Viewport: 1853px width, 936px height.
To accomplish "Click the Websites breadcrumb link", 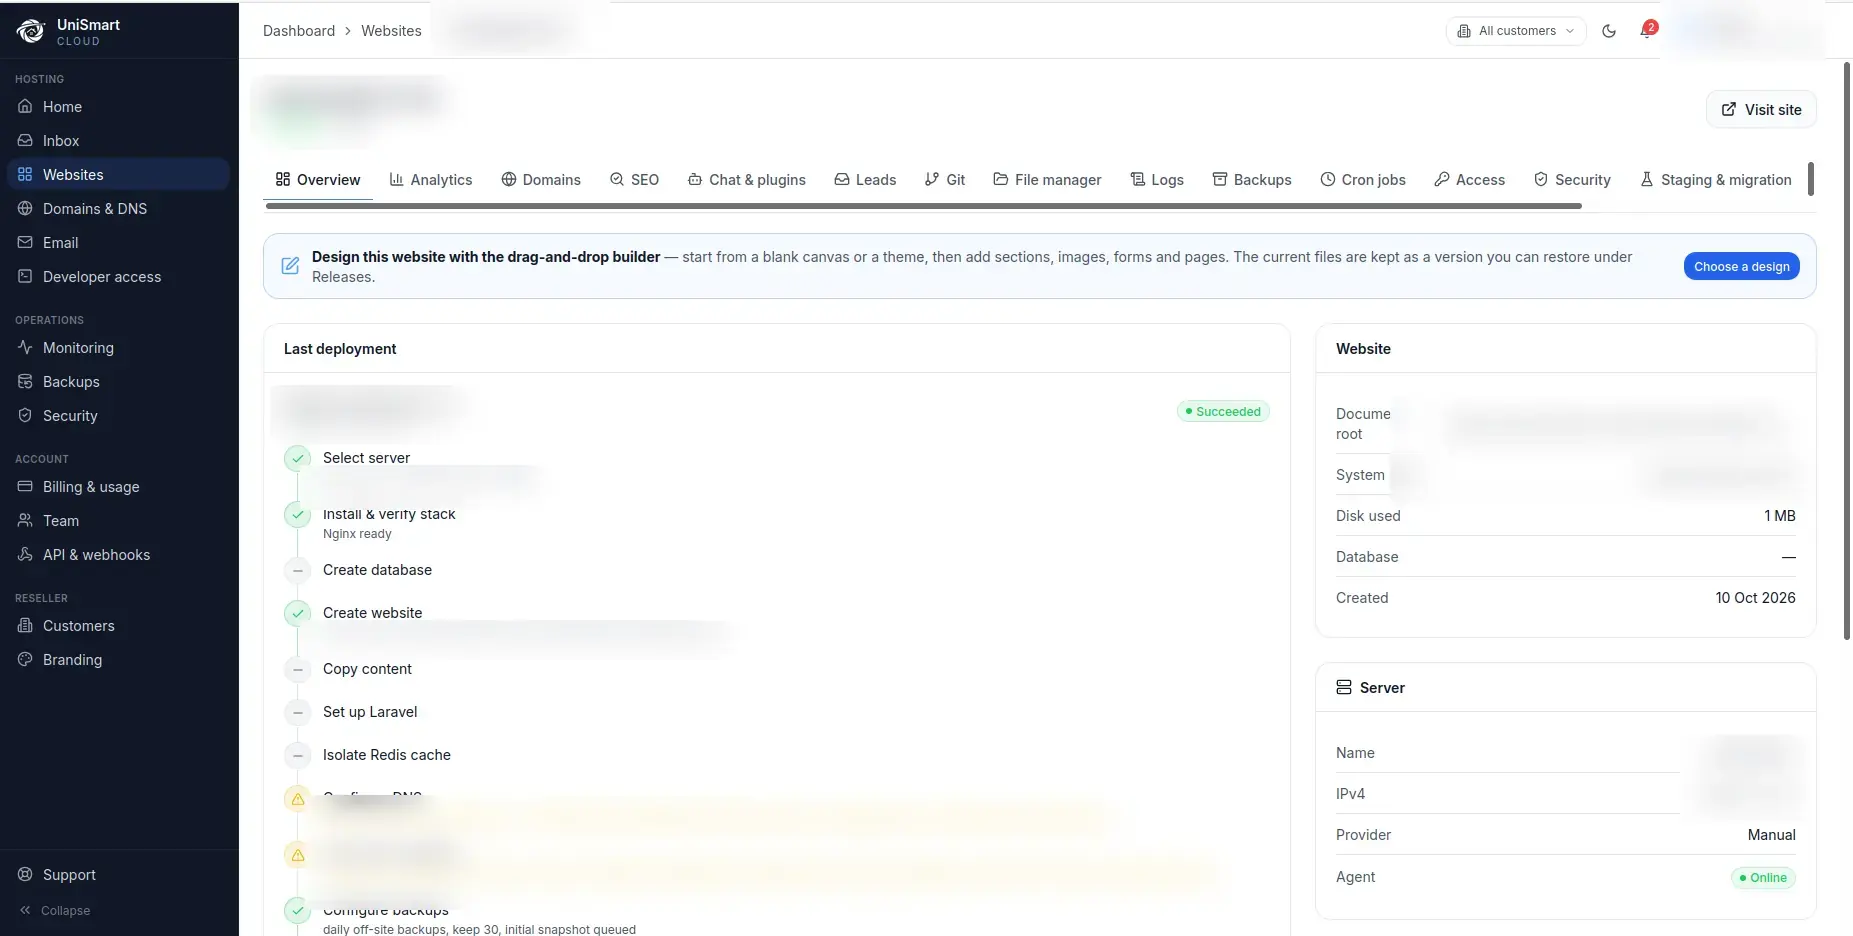I will point(391,31).
